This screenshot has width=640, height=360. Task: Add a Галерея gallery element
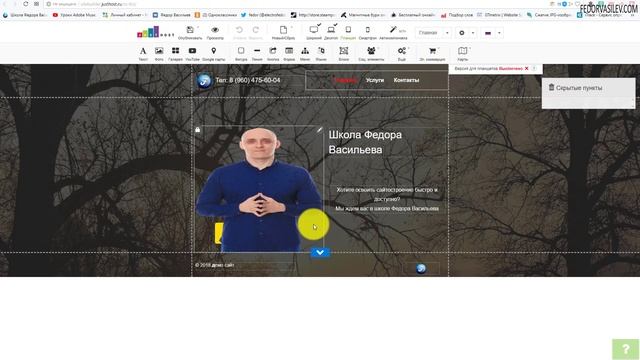tap(176, 51)
